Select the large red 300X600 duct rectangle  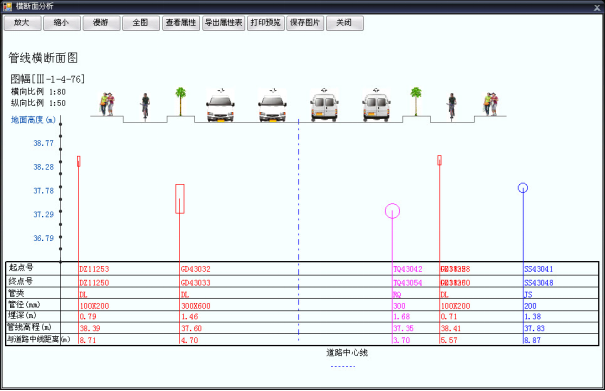click(x=180, y=199)
